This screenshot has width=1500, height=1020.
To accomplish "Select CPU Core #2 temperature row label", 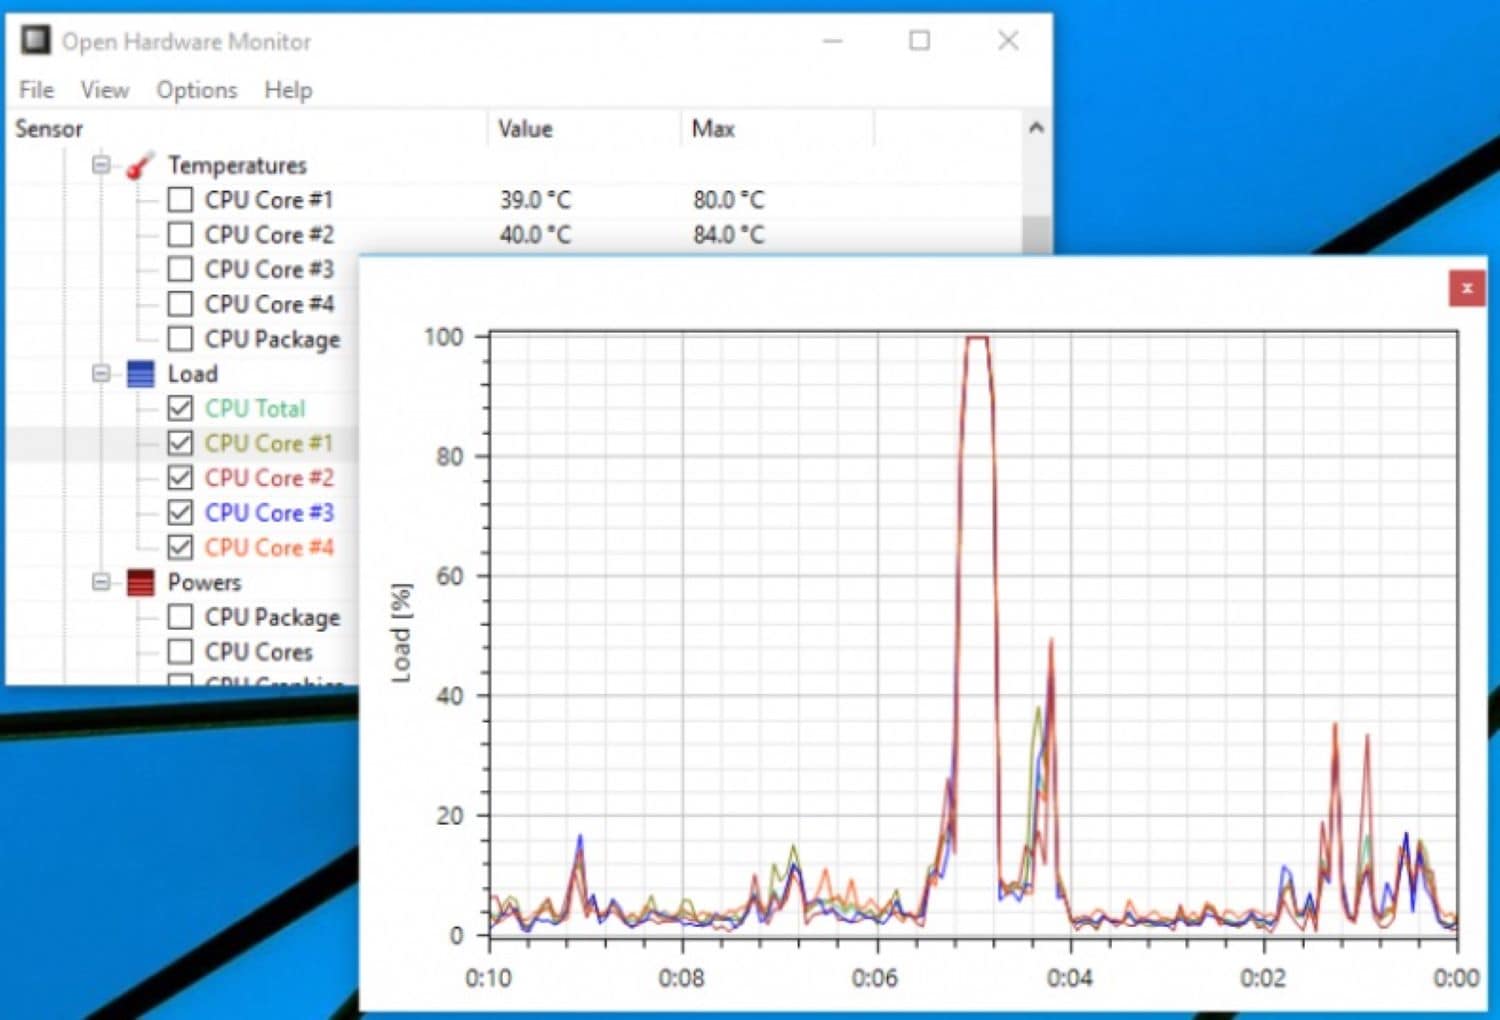I will (269, 235).
